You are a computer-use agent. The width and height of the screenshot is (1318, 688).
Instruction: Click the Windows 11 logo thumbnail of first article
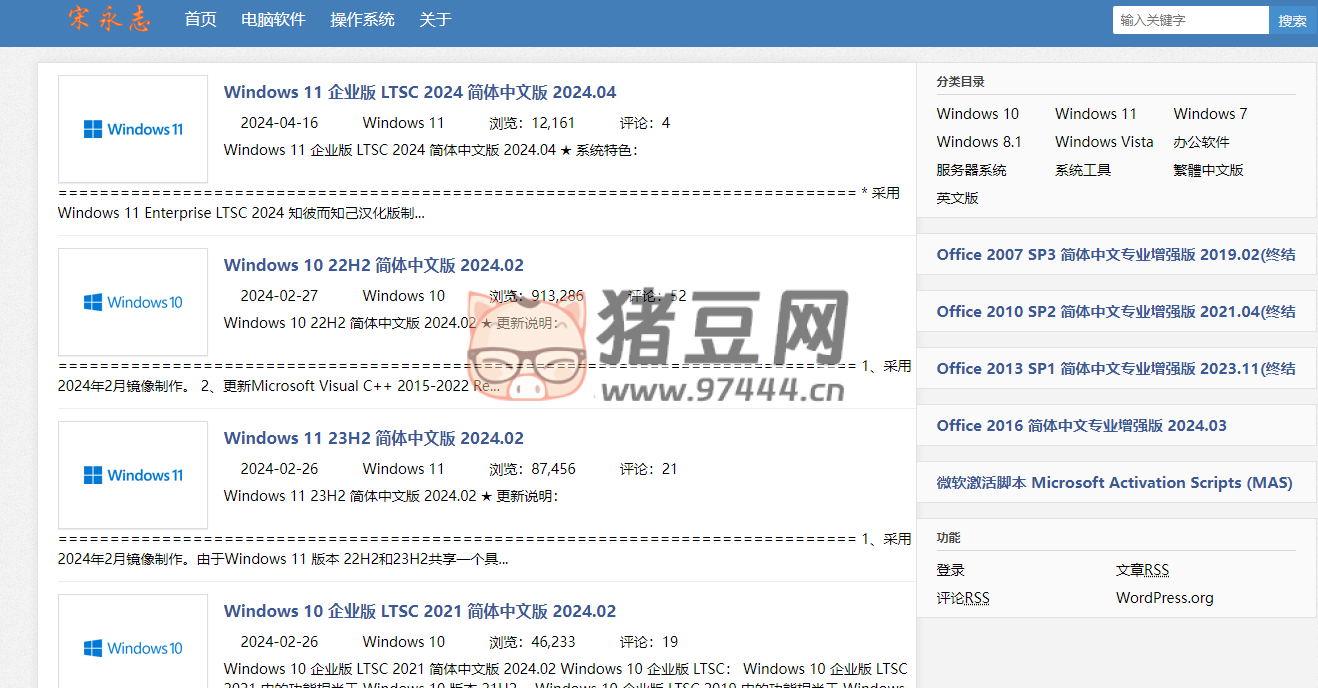[132, 128]
